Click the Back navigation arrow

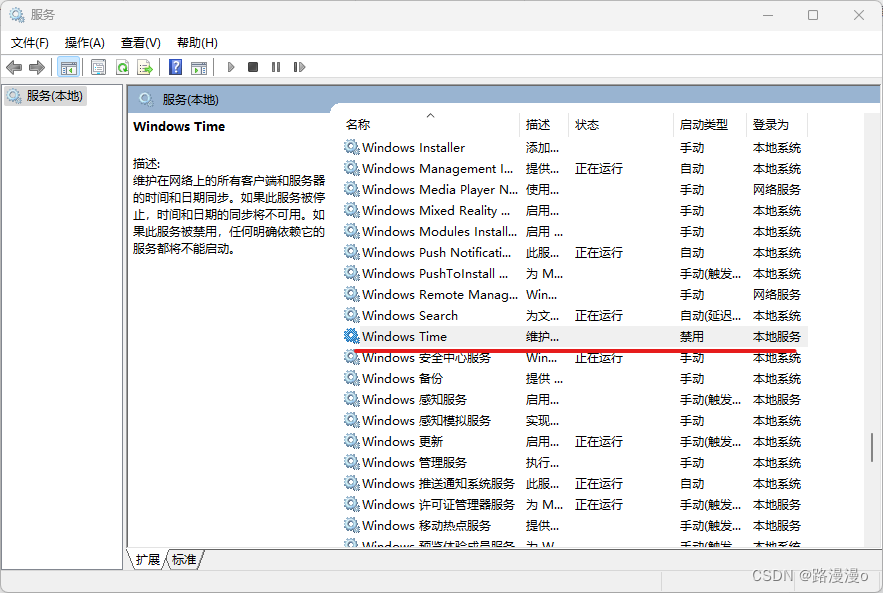tap(13, 67)
